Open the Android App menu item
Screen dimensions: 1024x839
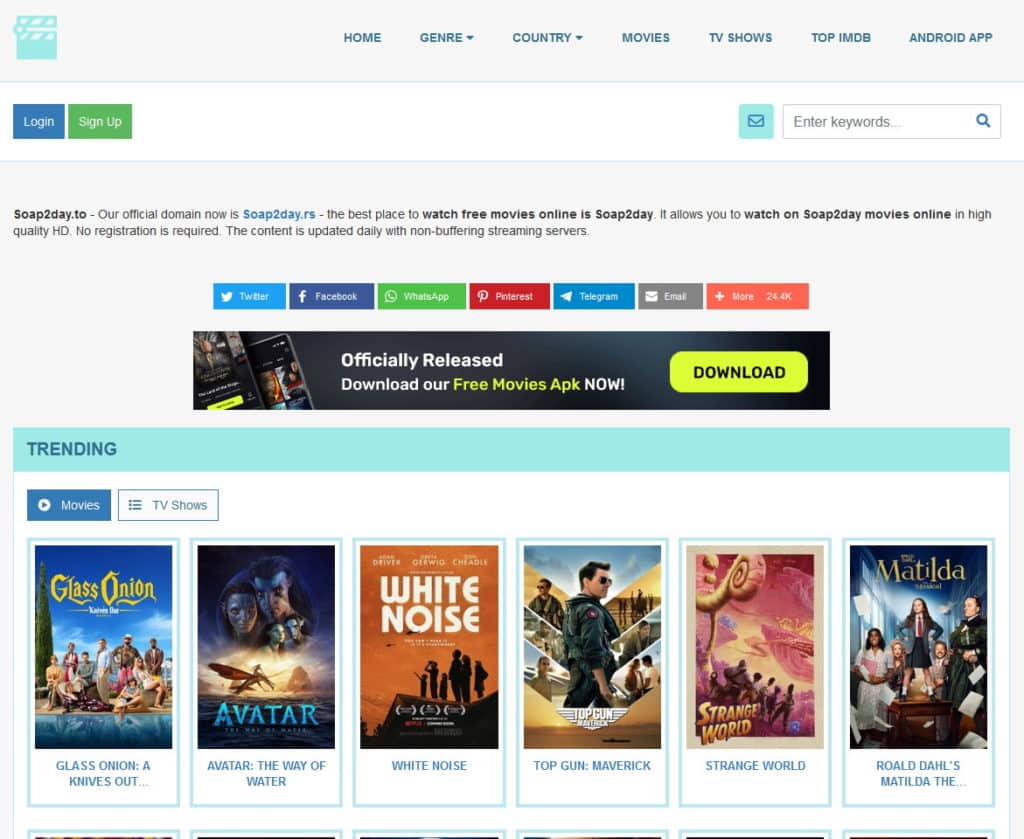951,38
